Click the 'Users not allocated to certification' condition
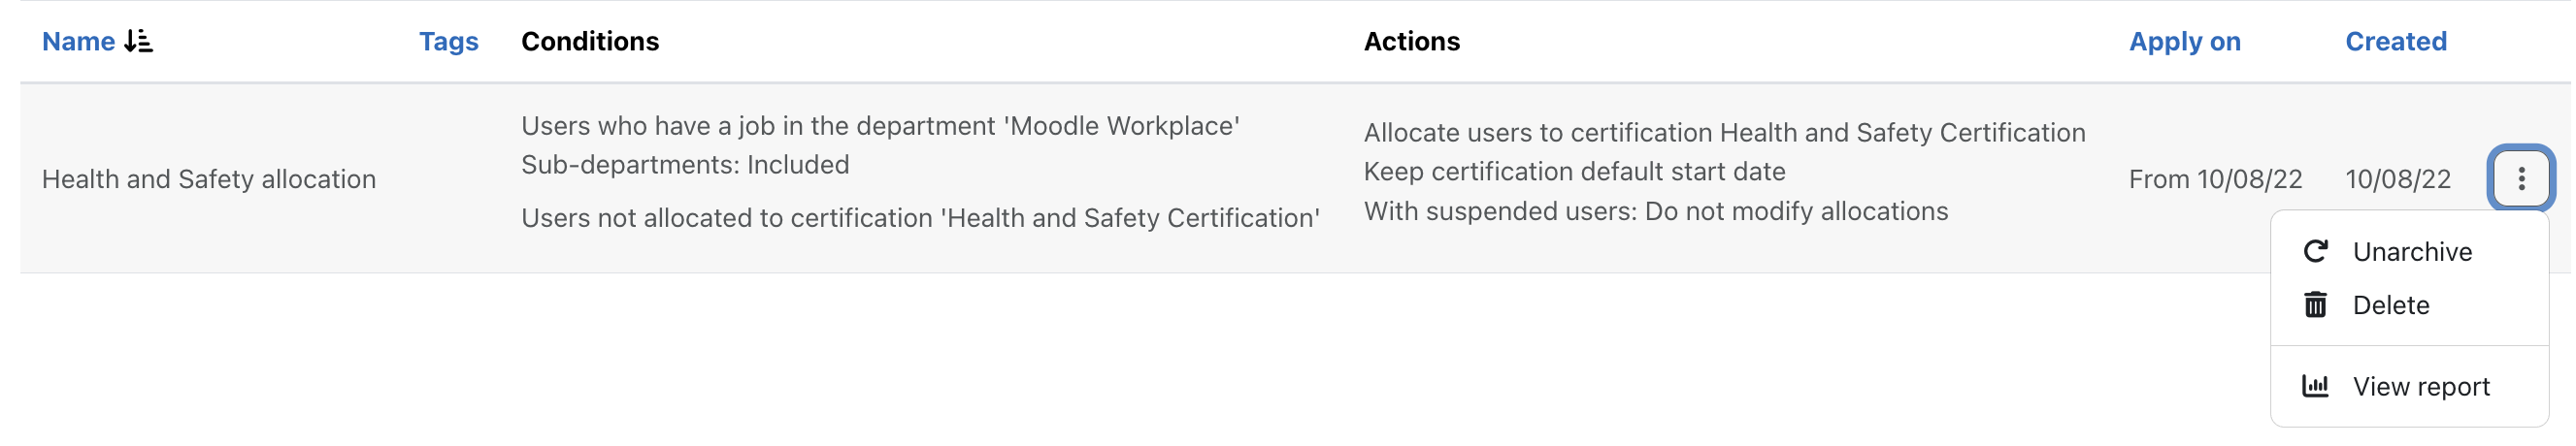Image resolution: width=2576 pixels, height=446 pixels. [x=920, y=218]
